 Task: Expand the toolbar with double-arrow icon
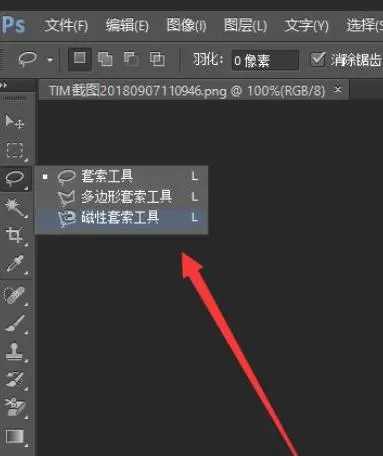pos(4,85)
